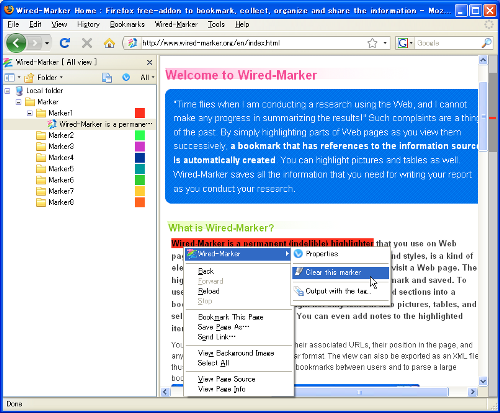This screenshot has width=500, height=413.
Task: Collapse the Local folder tree node
Action: (7, 91)
